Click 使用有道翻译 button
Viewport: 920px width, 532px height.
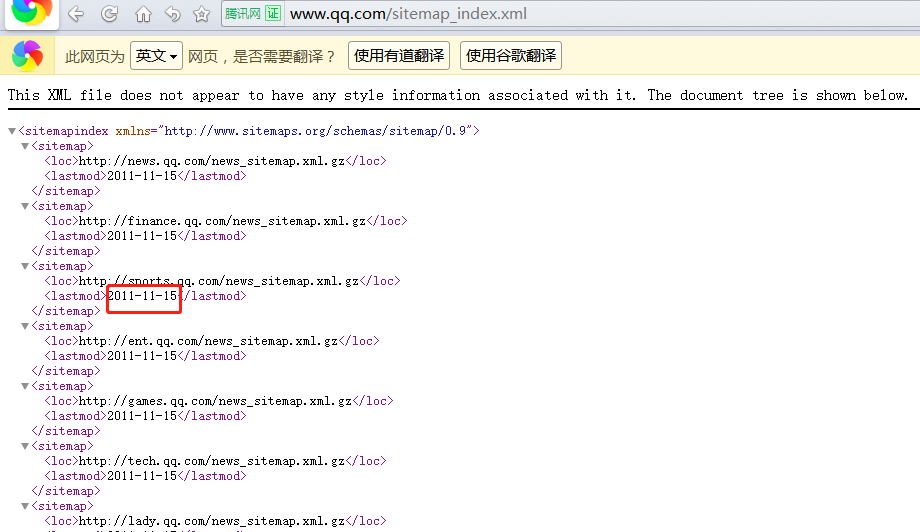point(399,56)
